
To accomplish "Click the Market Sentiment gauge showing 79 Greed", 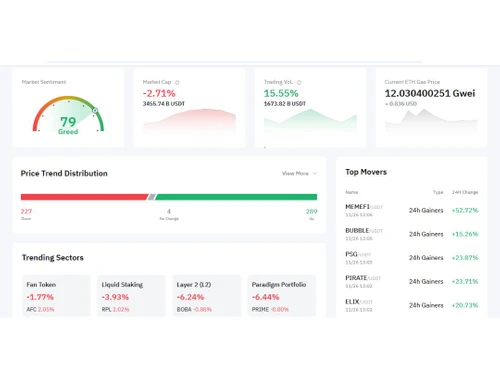I will pos(68,115).
